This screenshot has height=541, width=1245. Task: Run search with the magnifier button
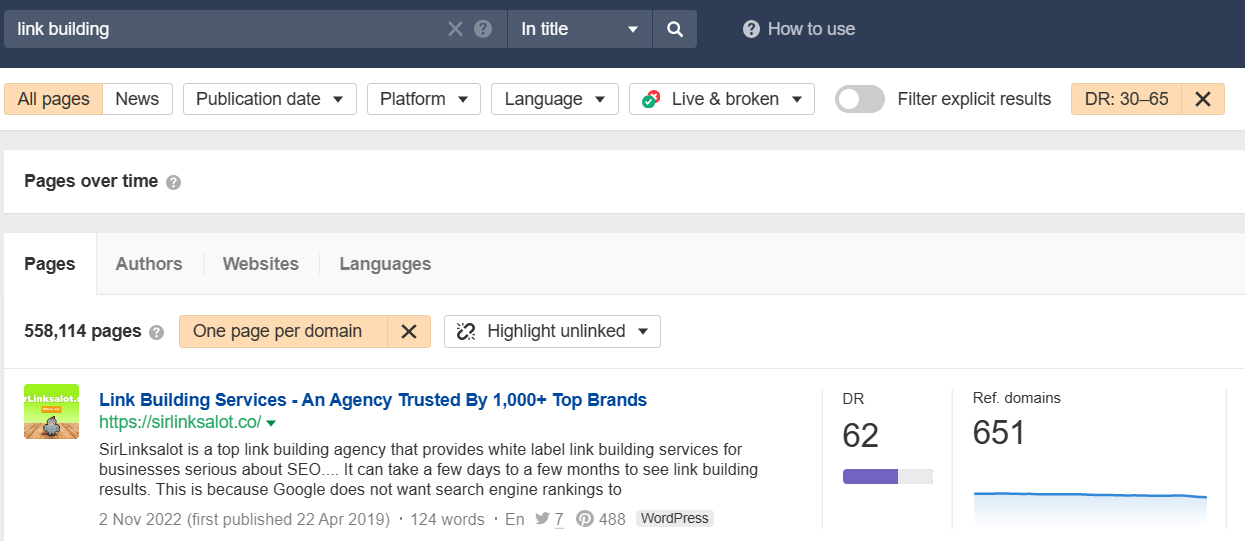675,29
